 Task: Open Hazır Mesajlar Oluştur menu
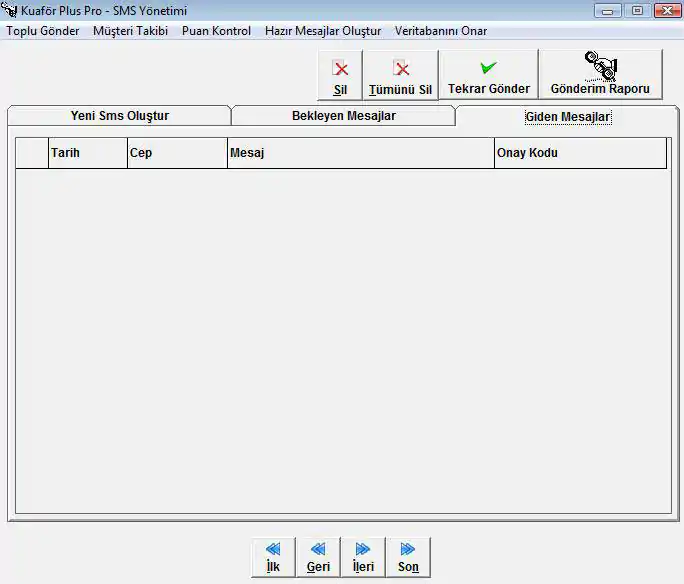click(323, 31)
